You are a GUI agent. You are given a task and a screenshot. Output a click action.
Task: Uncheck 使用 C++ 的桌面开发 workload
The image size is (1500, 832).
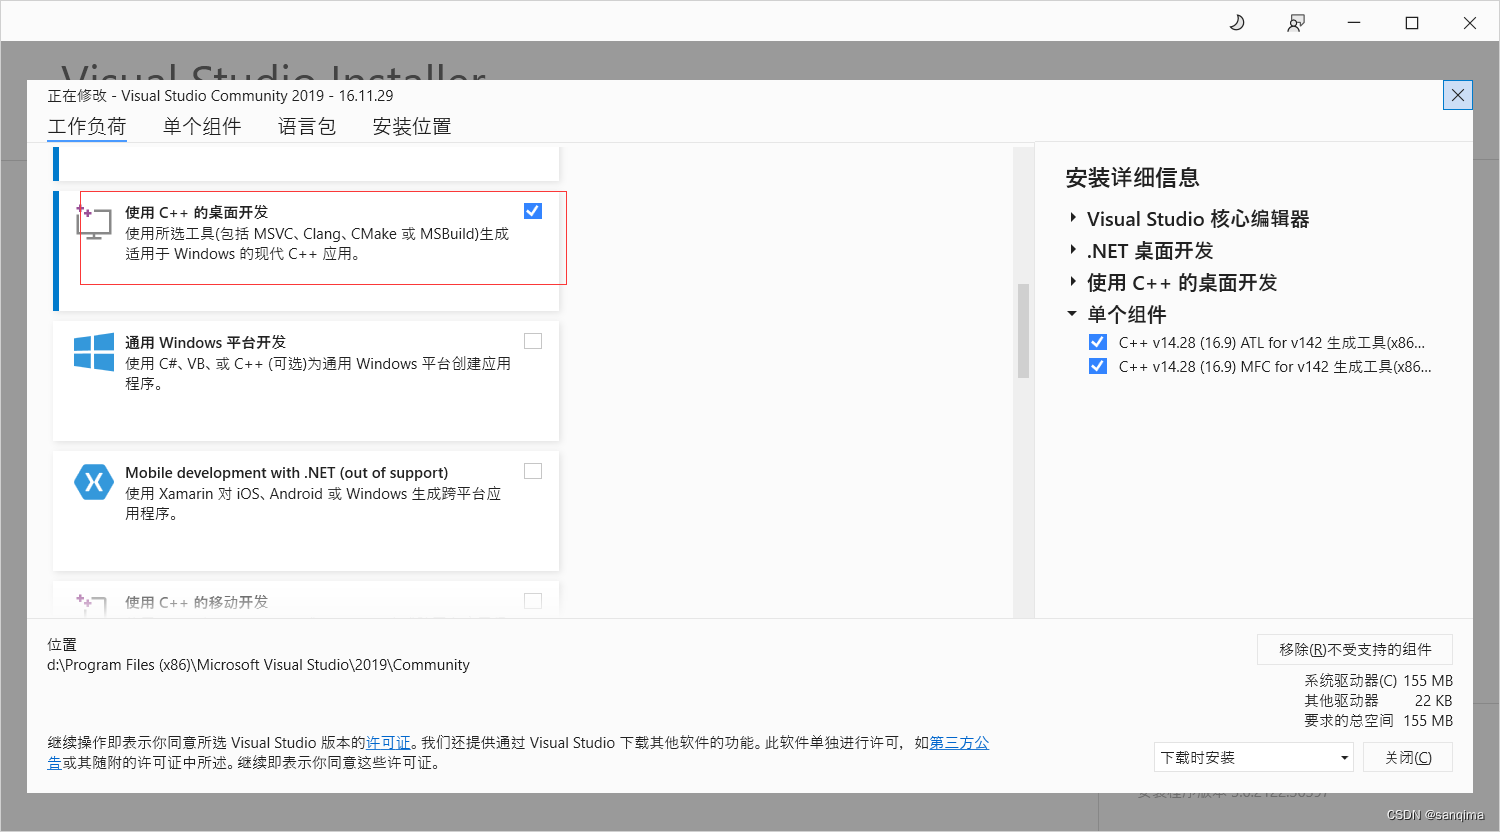click(x=533, y=211)
